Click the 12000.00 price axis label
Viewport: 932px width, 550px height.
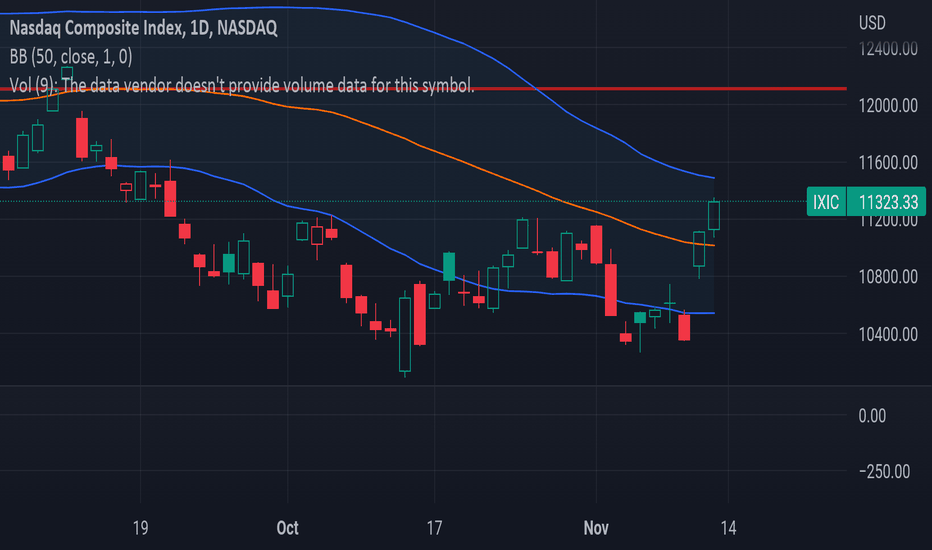888,105
